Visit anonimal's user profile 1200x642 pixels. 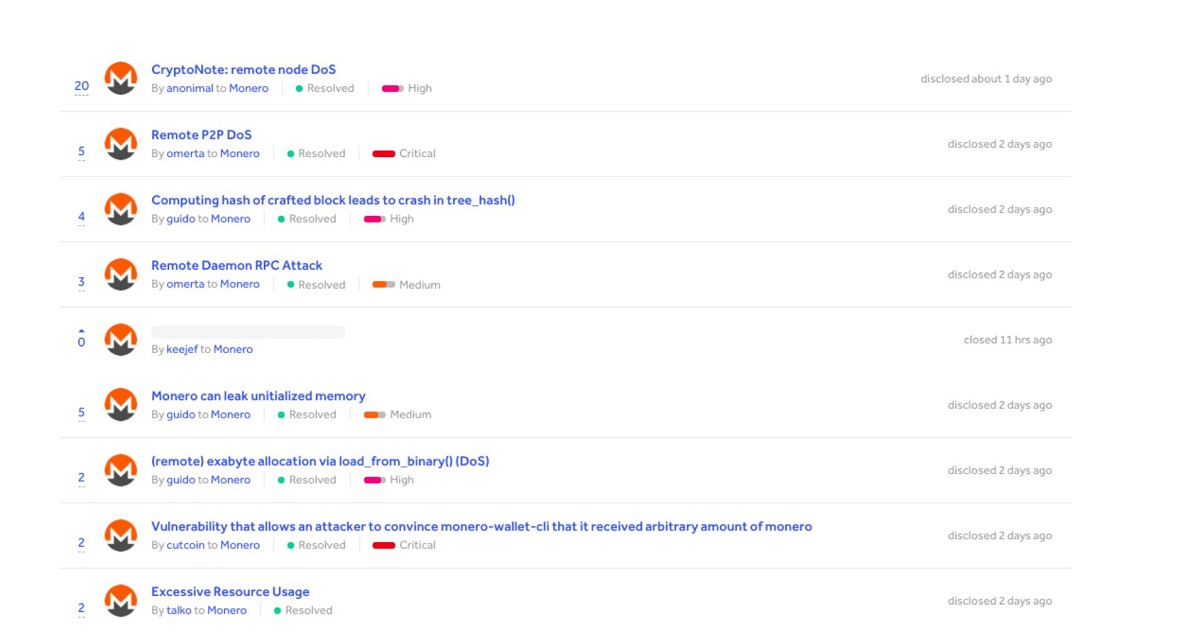pos(190,88)
